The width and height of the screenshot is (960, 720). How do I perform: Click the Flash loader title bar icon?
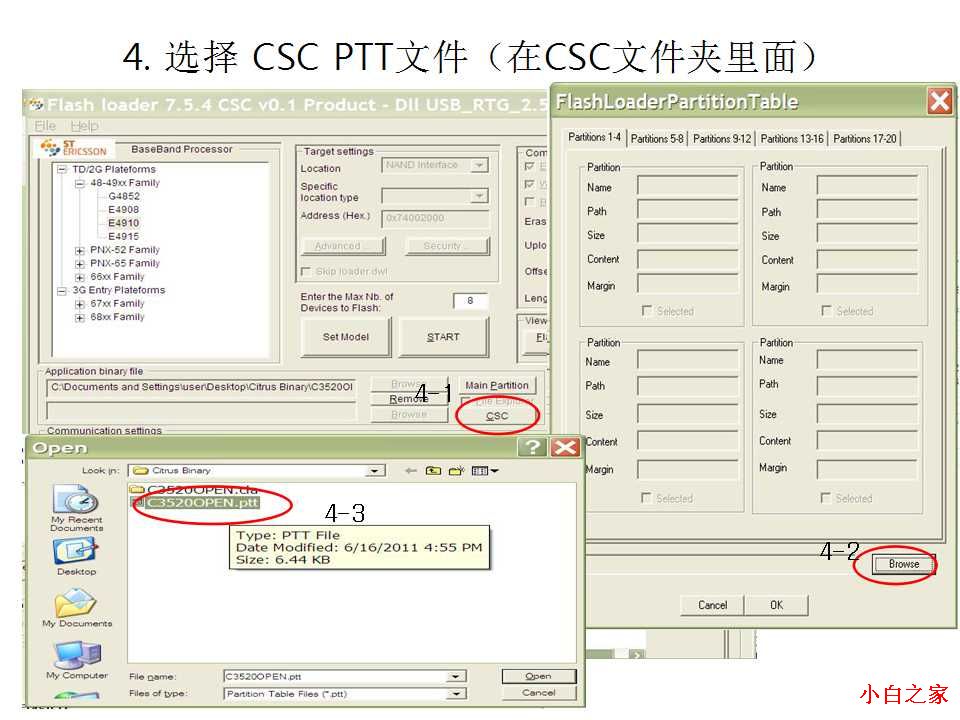click(37, 104)
